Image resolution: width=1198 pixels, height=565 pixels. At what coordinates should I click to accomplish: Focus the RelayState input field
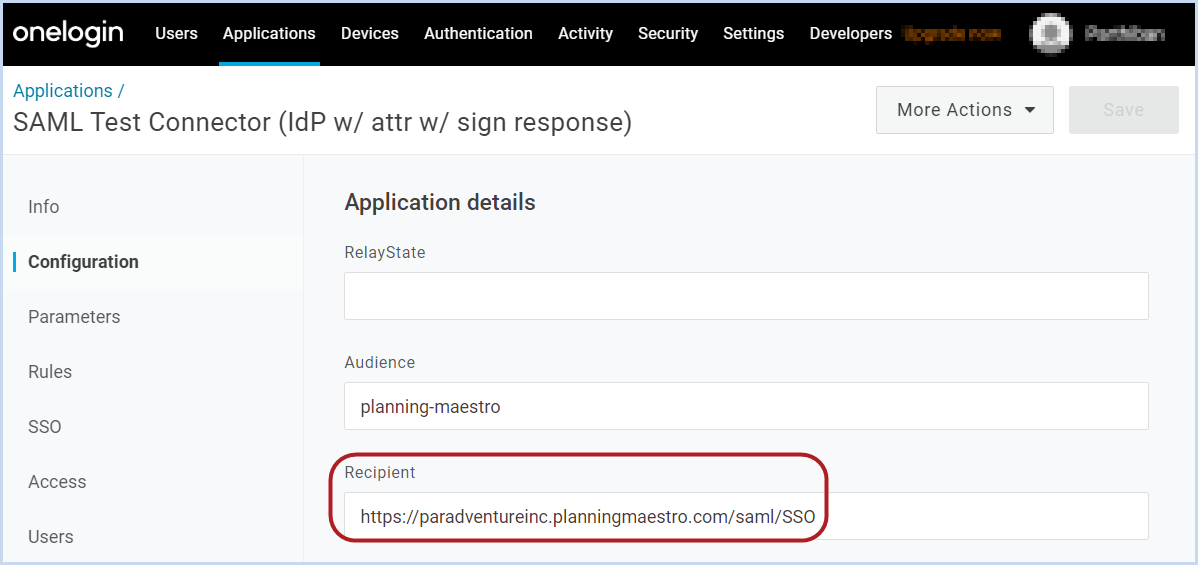[x=746, y=296]
